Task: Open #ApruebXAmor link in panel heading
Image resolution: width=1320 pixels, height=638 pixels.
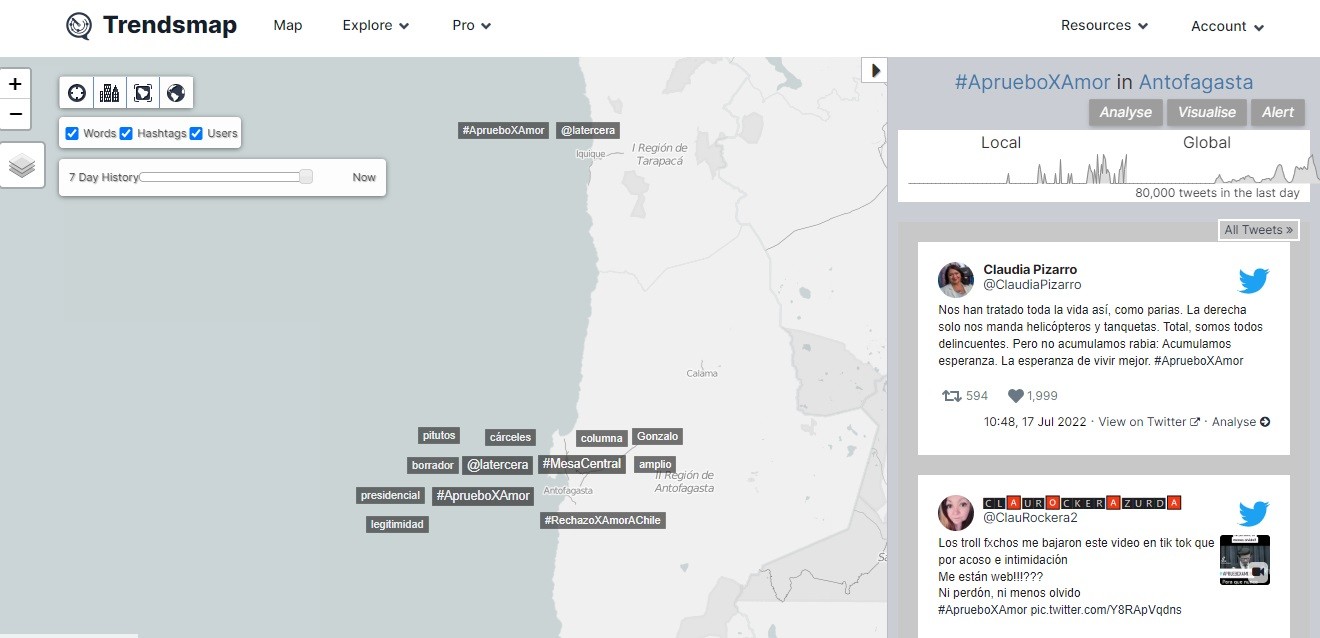Action: 1033,83
